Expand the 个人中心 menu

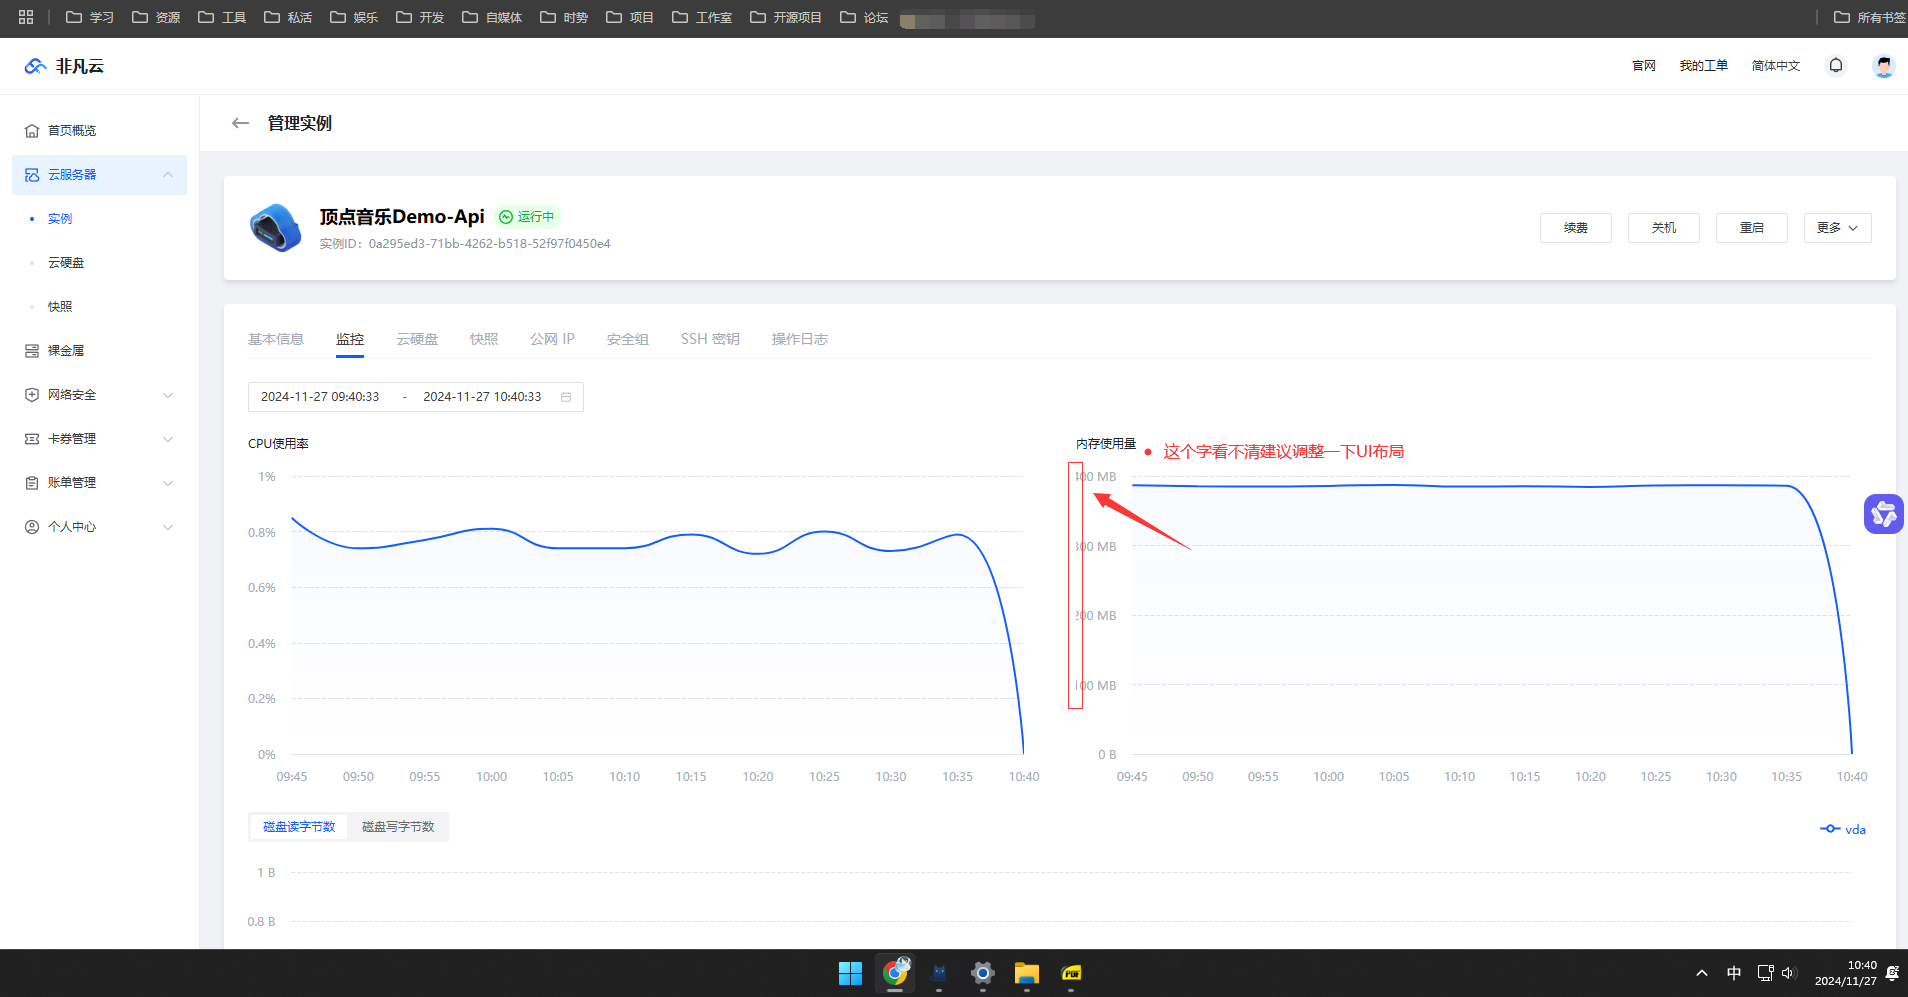click(x=168, y=527)
